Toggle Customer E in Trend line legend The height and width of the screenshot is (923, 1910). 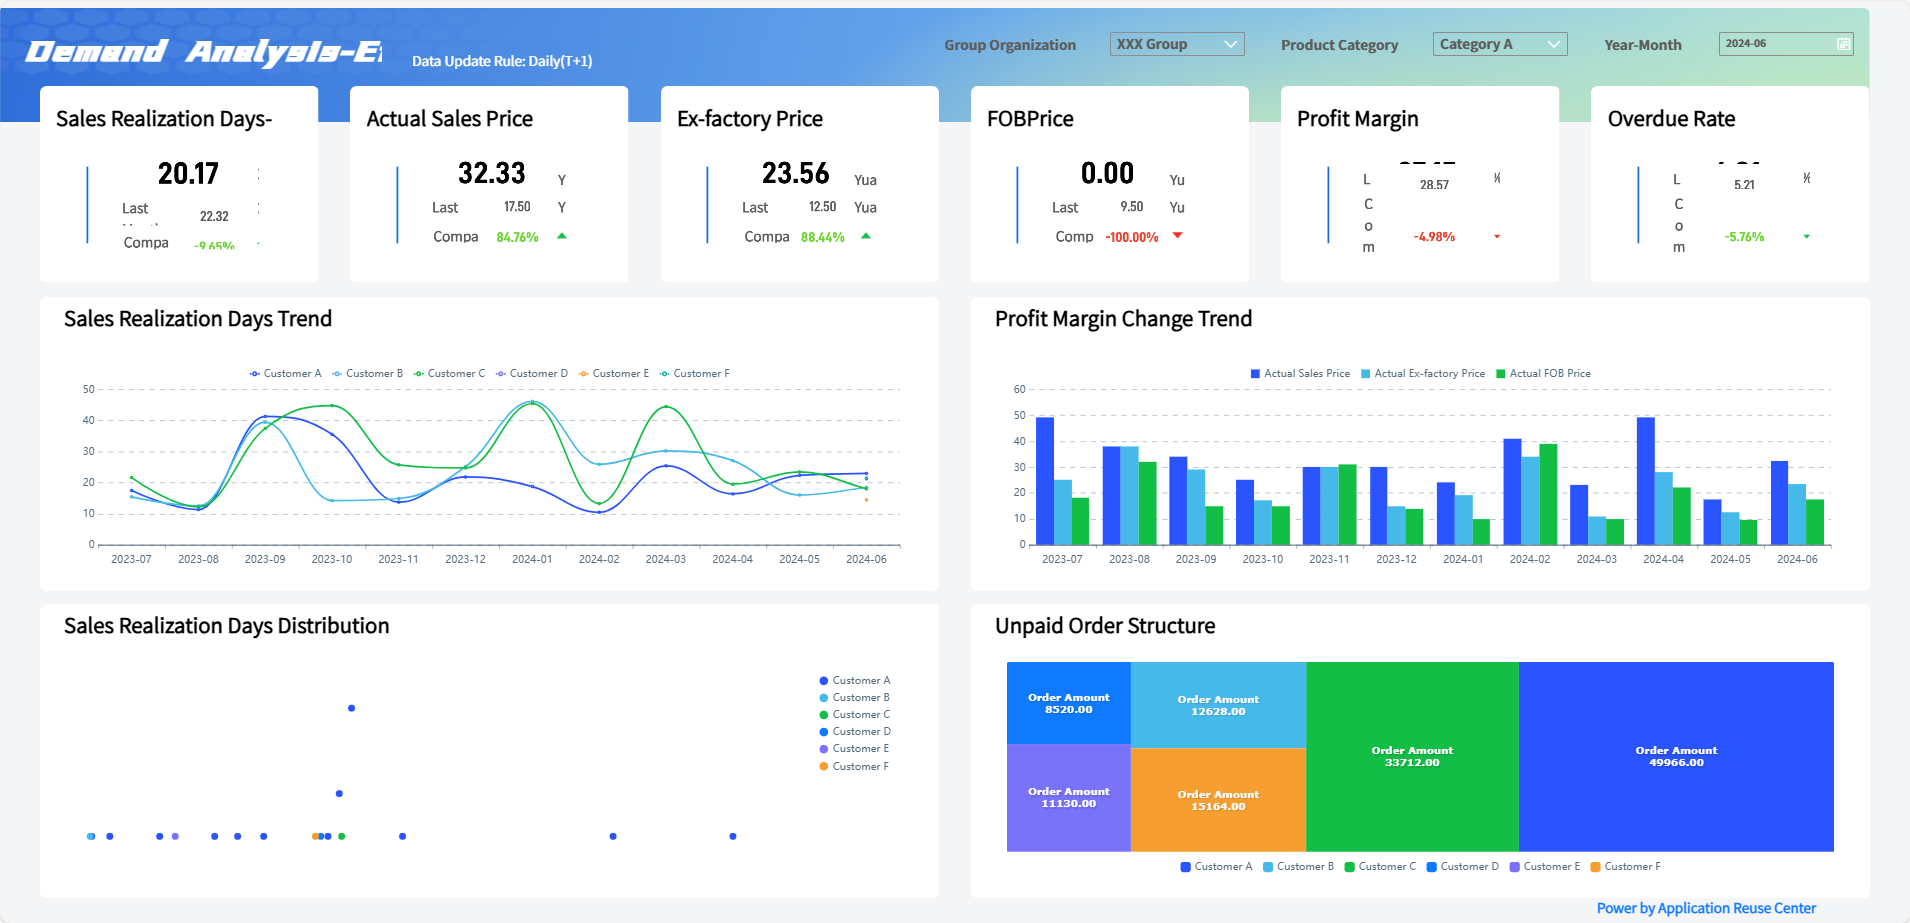click(x=614, y=374)
